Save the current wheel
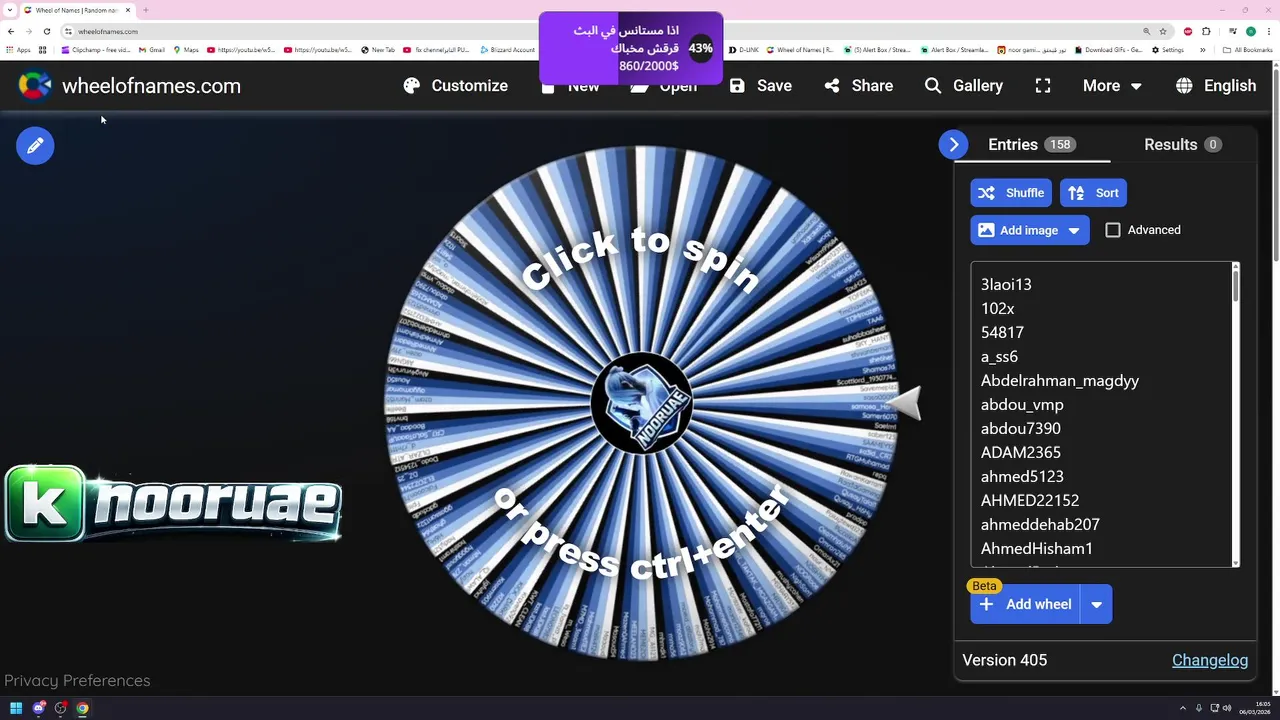This screenshot has height=720, width=1280. point(760,86)
